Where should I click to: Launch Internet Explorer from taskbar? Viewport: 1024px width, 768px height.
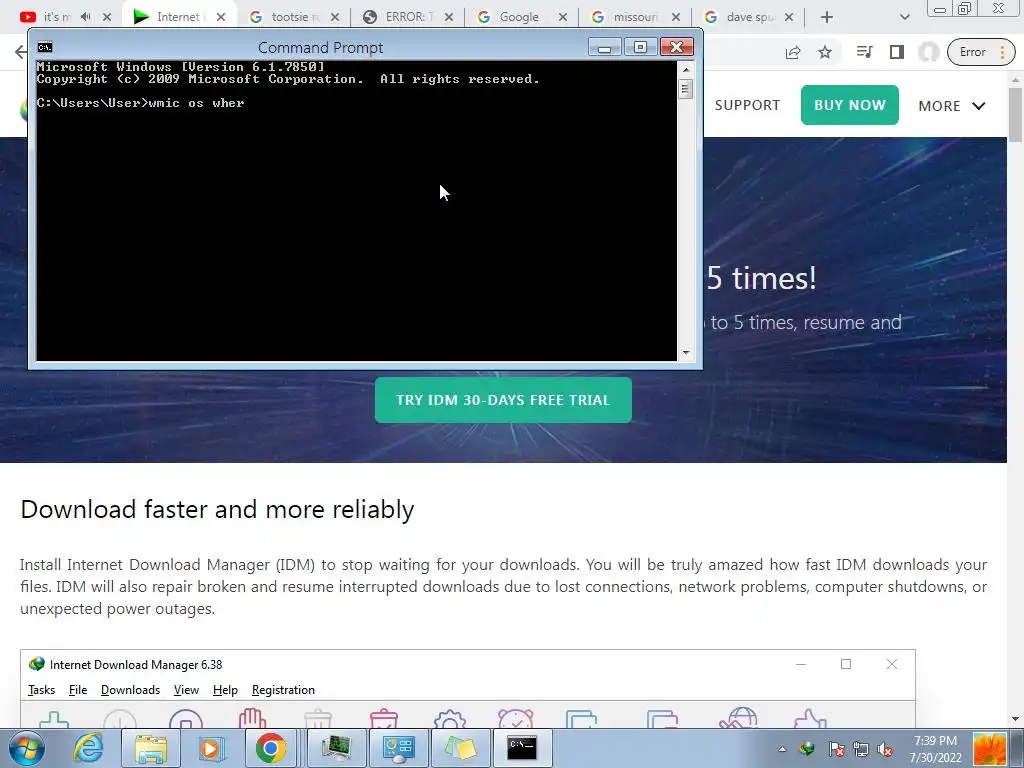pyautogui.click(x=88, y=748)
